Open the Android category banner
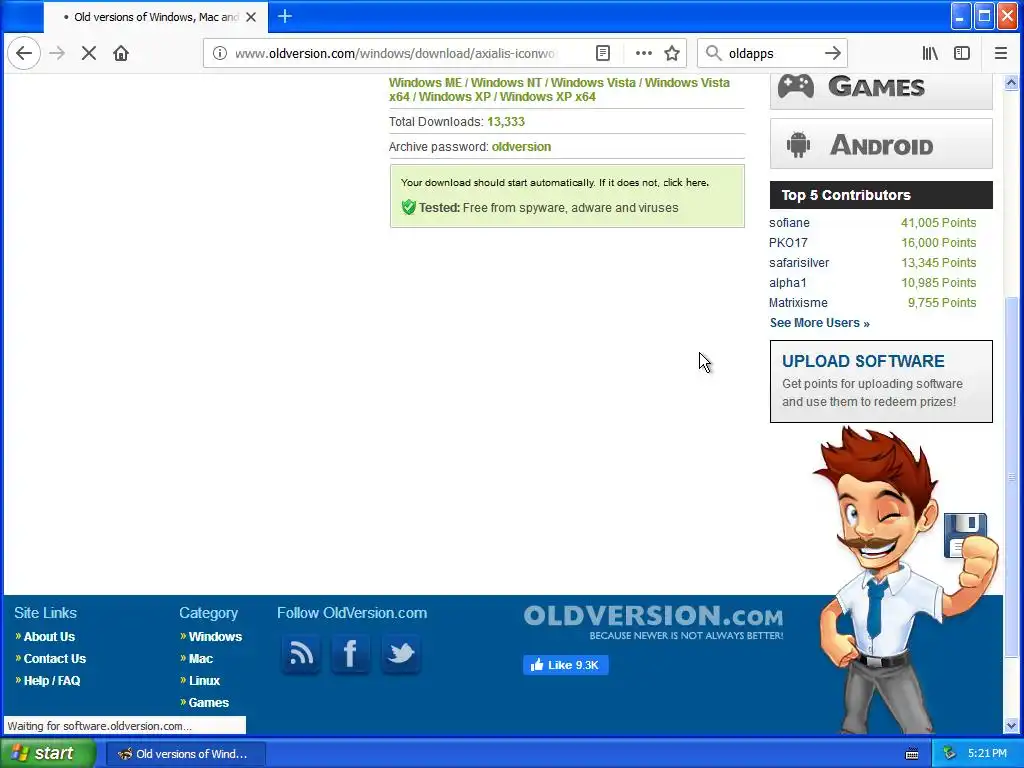 pos(881,144)
